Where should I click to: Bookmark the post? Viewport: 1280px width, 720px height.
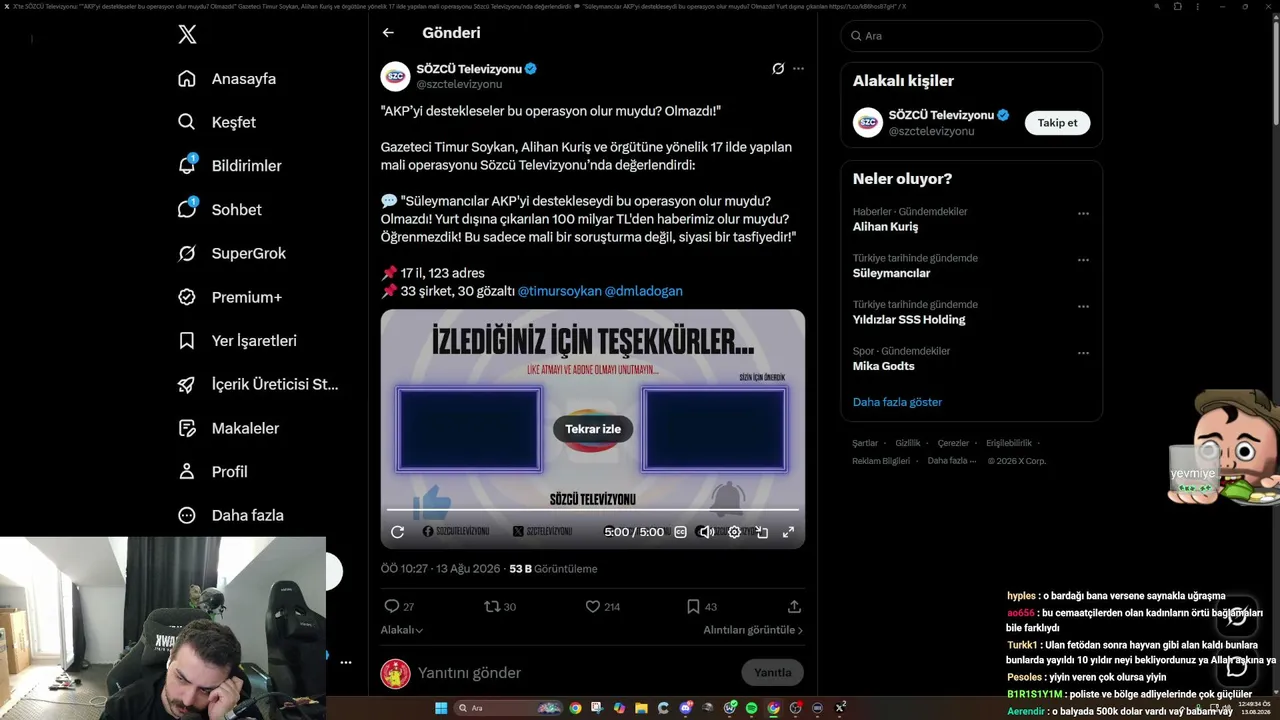[x=693, y=606]
